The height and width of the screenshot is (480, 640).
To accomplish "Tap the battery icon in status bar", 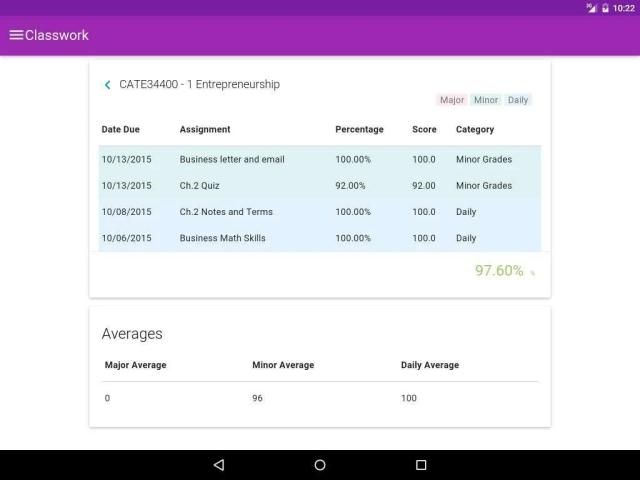I will 605,8.
